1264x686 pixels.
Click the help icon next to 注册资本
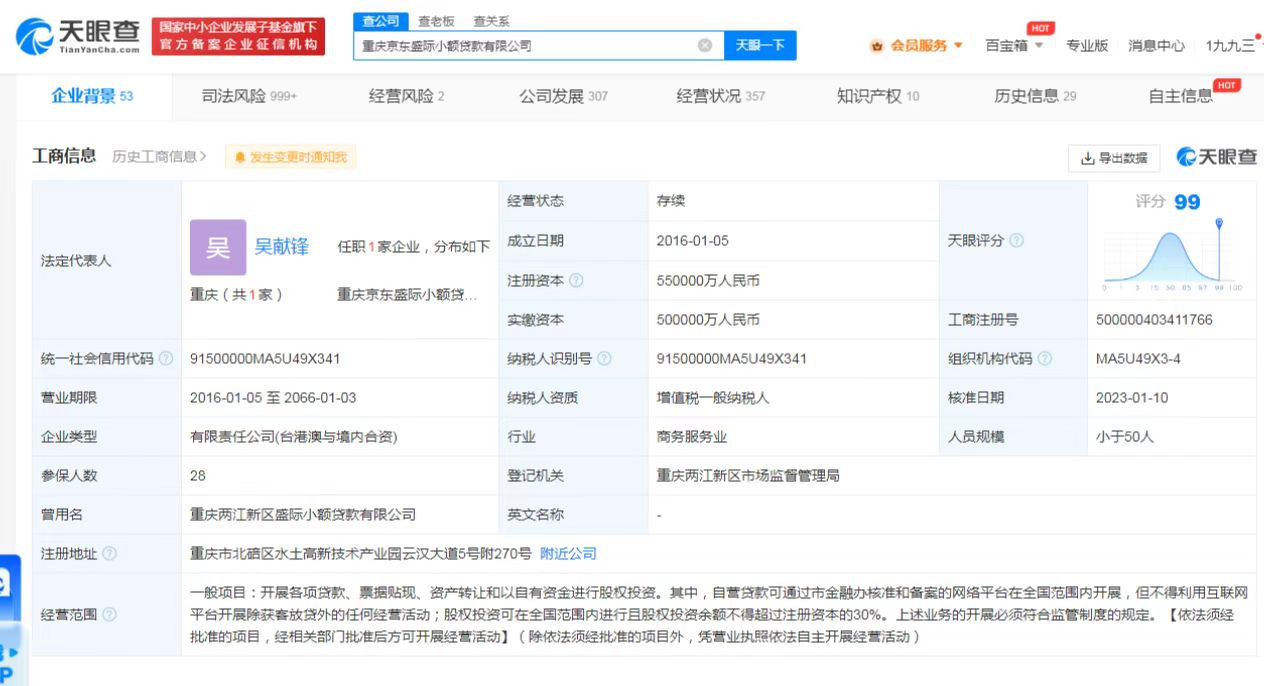(x=576, y=281)
